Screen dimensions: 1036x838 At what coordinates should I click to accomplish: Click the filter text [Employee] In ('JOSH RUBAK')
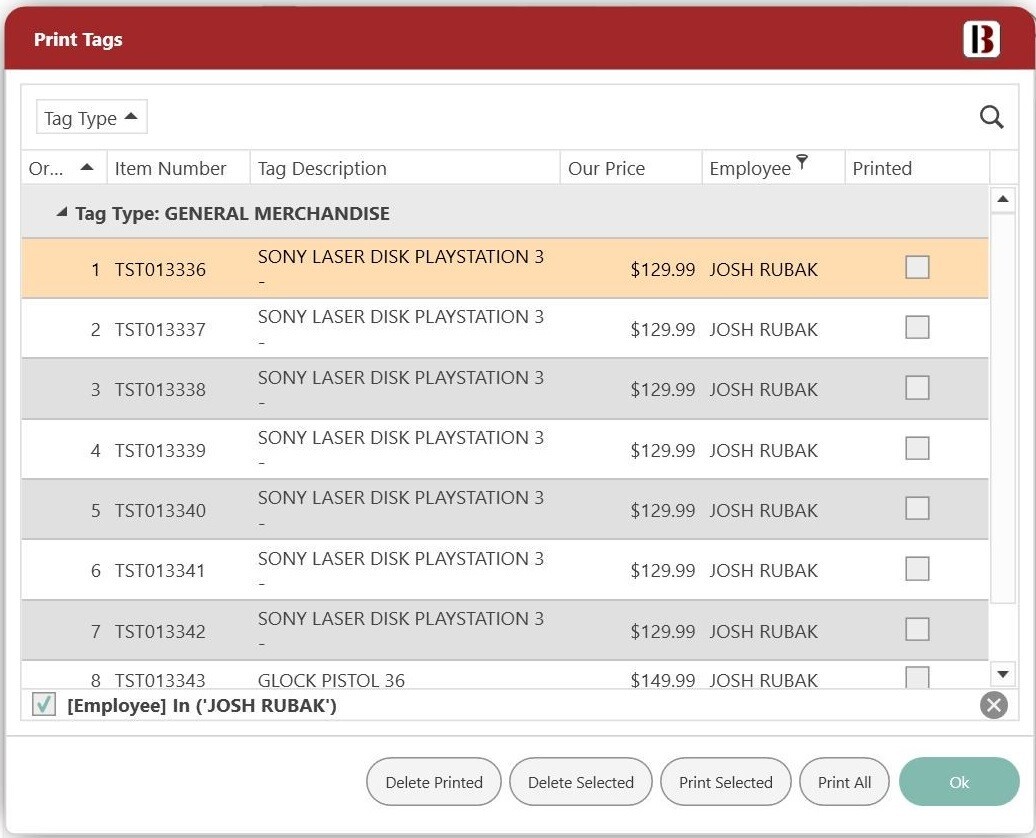[202, 705]
